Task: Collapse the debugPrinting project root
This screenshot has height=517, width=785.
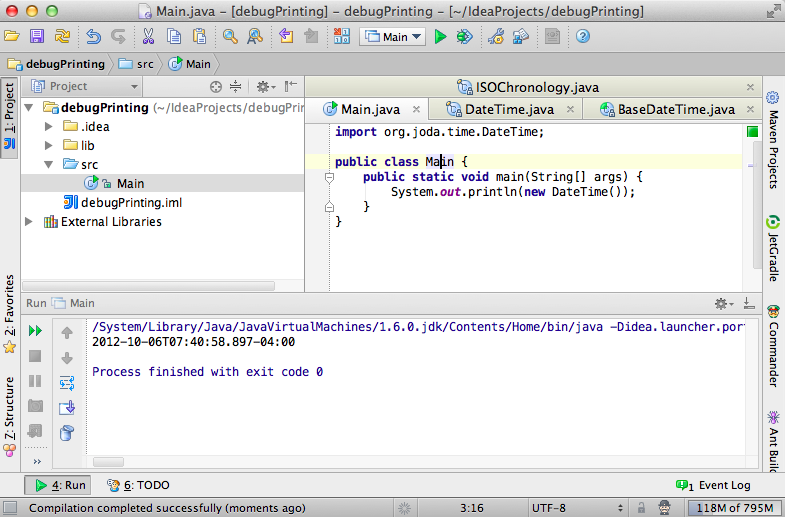Action: pyautogui.click(x=30, y=108)
